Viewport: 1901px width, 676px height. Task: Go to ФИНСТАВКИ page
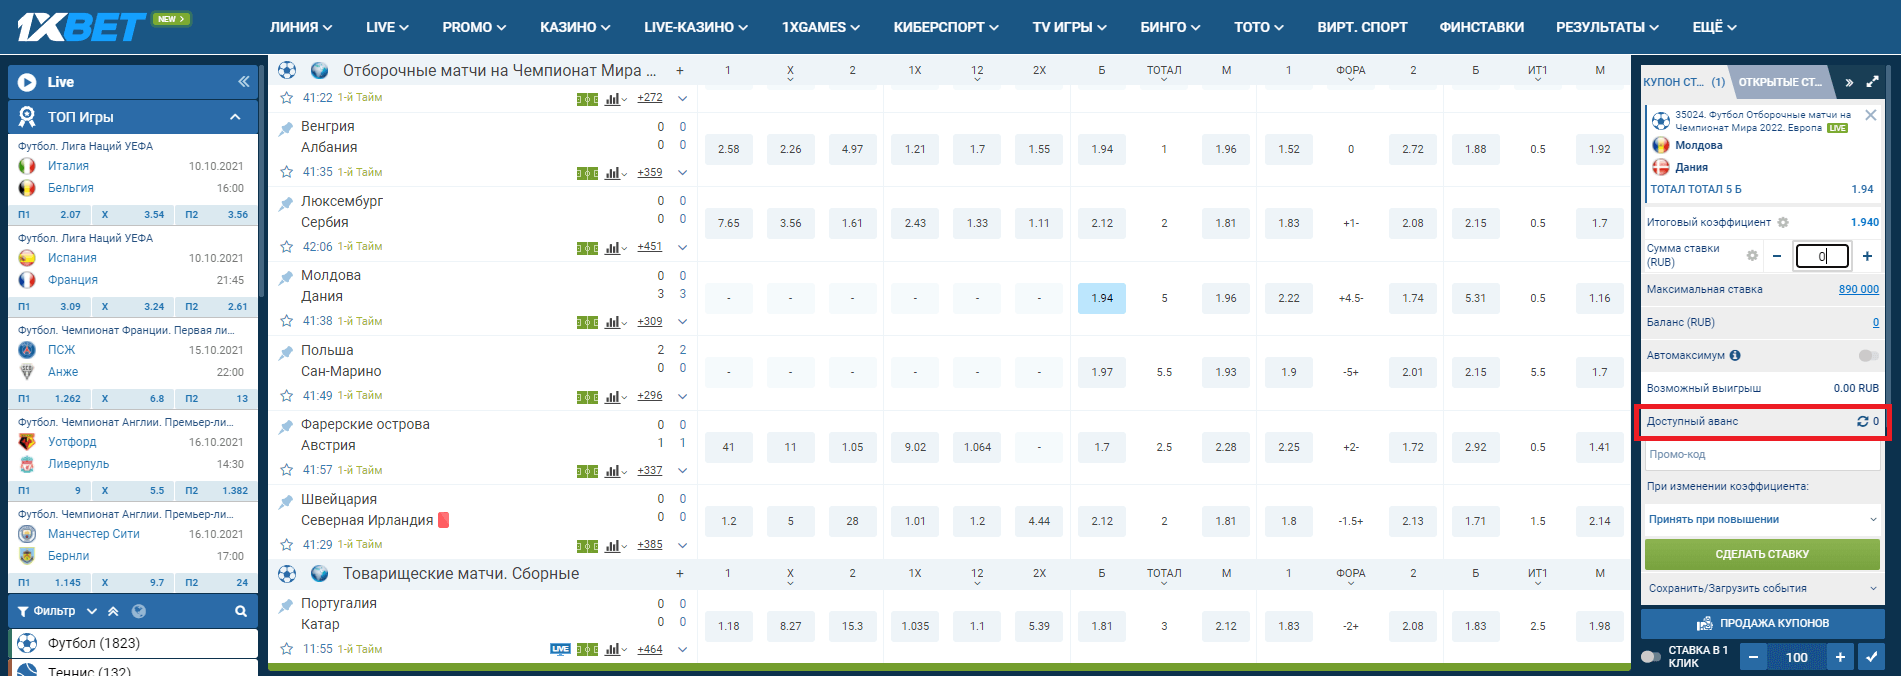(1481, 27)
